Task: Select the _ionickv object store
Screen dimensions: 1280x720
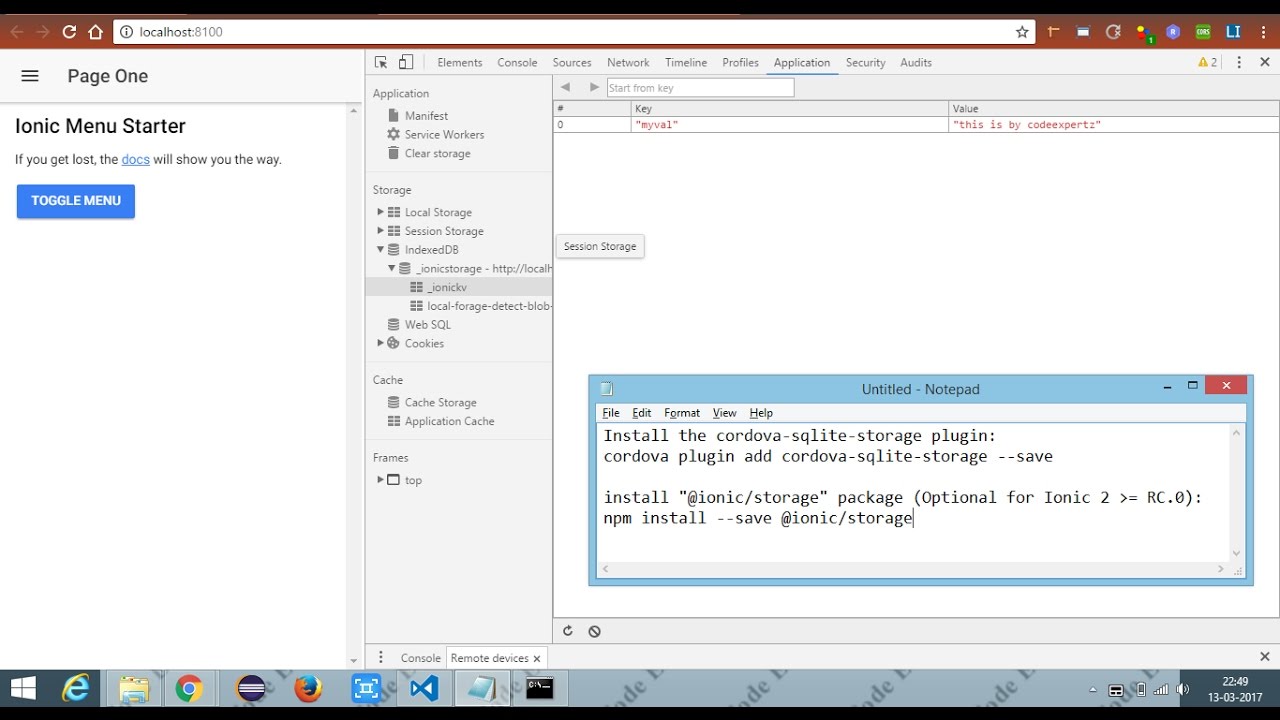Action: (x=447, y=287)
